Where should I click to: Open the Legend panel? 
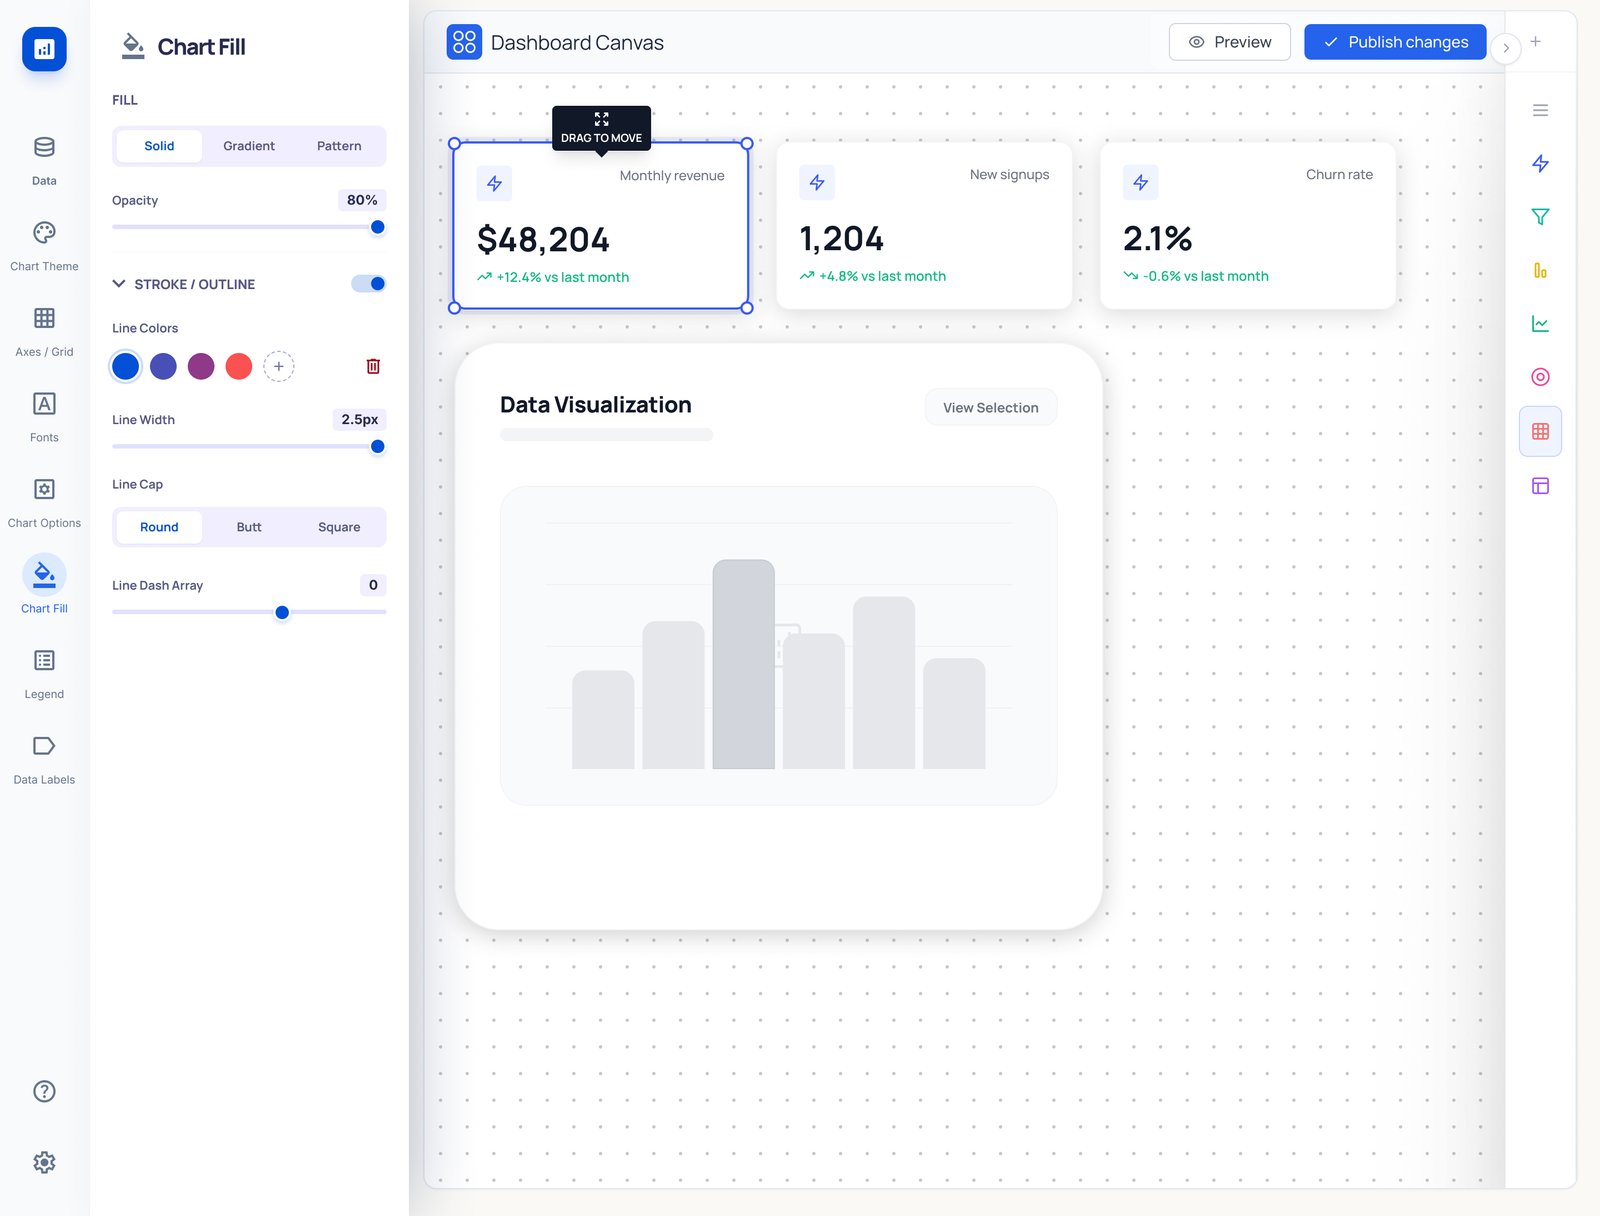coord(44,673)
